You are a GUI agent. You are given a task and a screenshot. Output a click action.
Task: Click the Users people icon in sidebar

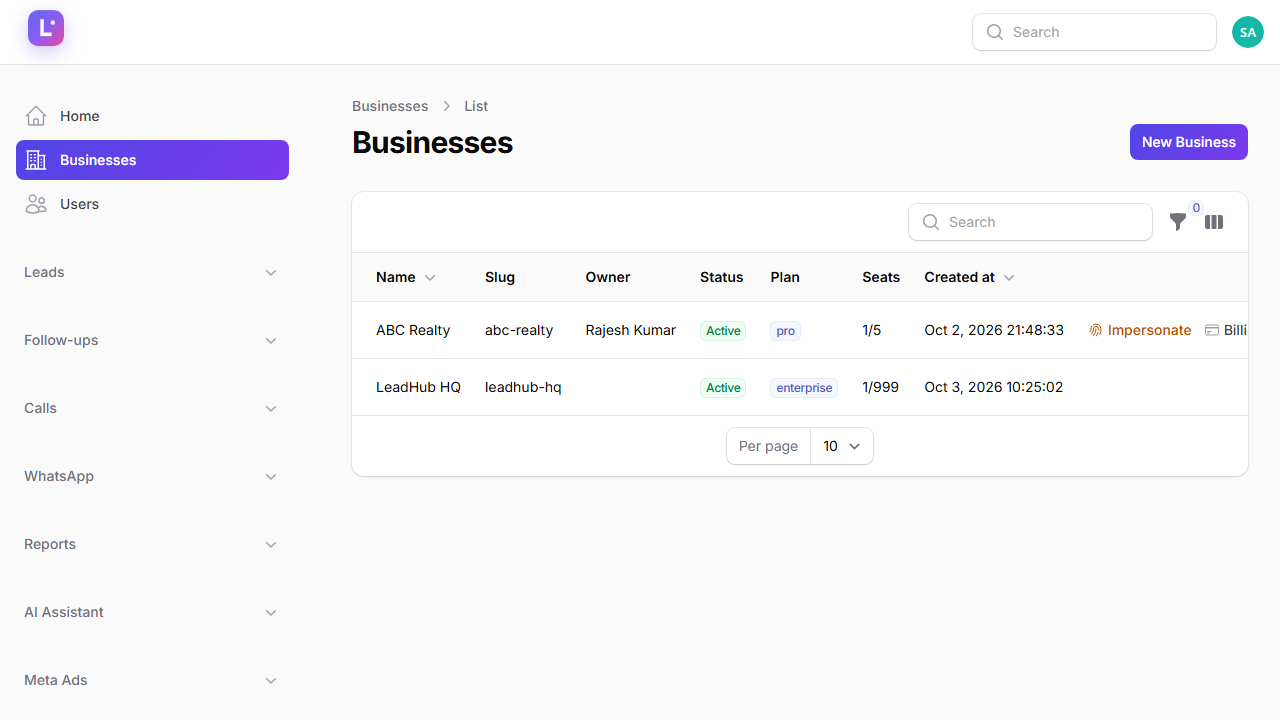pos(36,204)
